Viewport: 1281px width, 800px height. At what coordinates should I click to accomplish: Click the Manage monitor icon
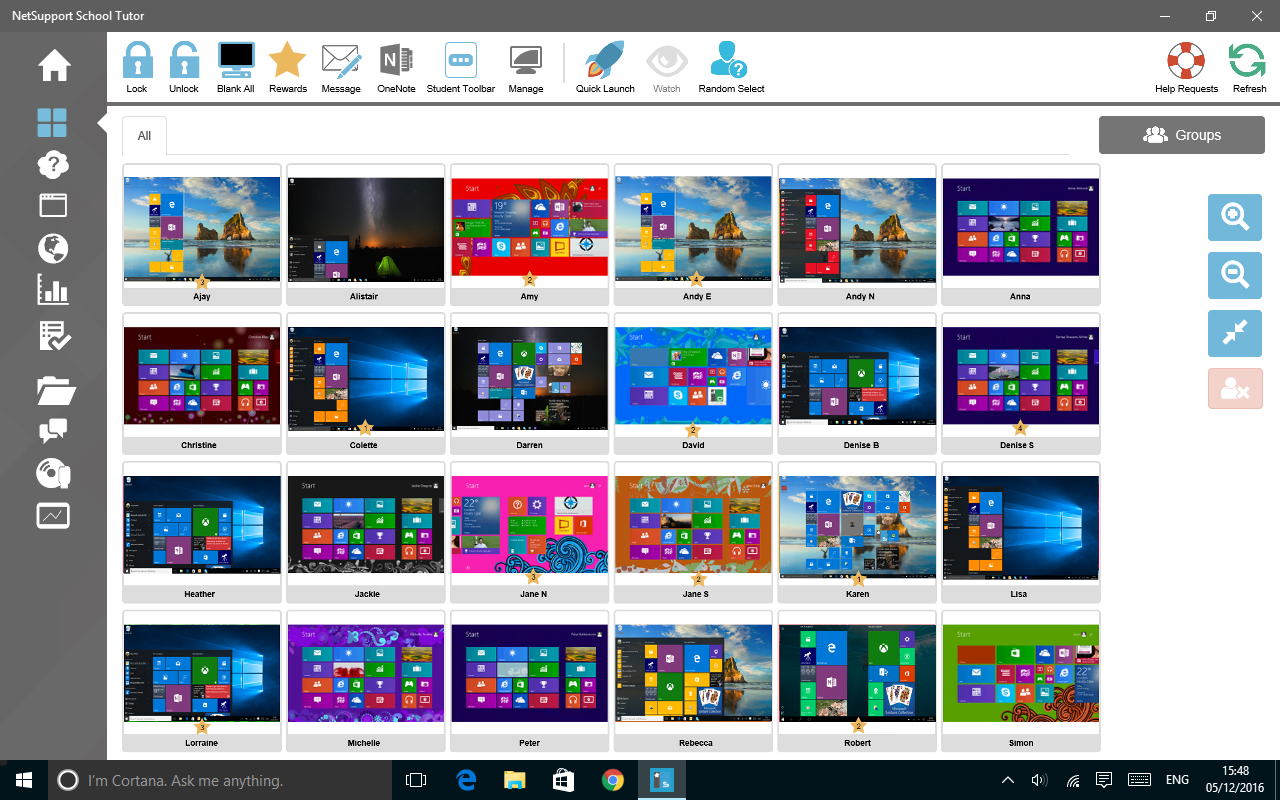(525, 62)
